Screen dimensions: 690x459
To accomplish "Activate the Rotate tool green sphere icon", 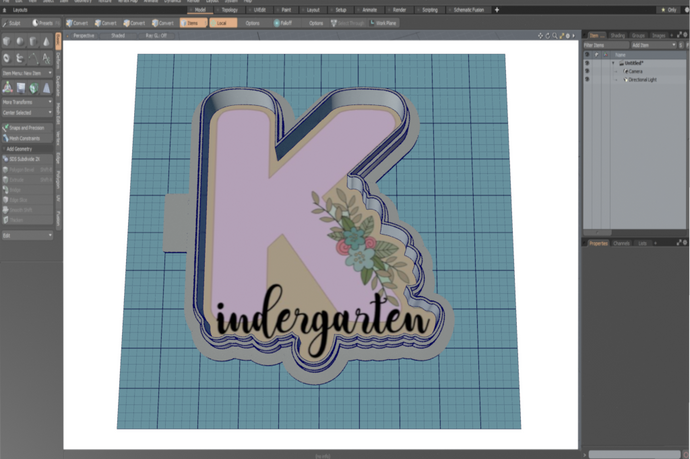I will coord(33,88).
